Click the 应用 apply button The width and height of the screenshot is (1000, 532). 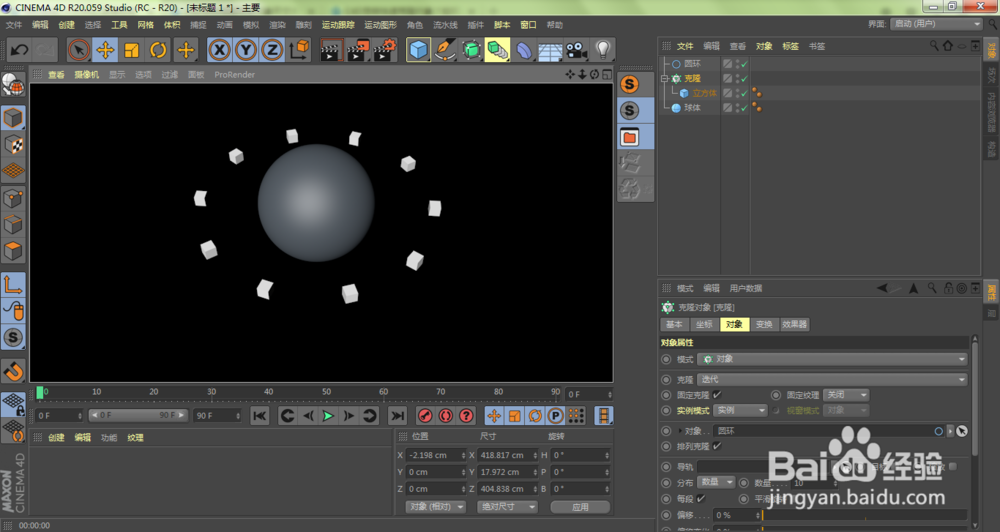coord(580,506)
